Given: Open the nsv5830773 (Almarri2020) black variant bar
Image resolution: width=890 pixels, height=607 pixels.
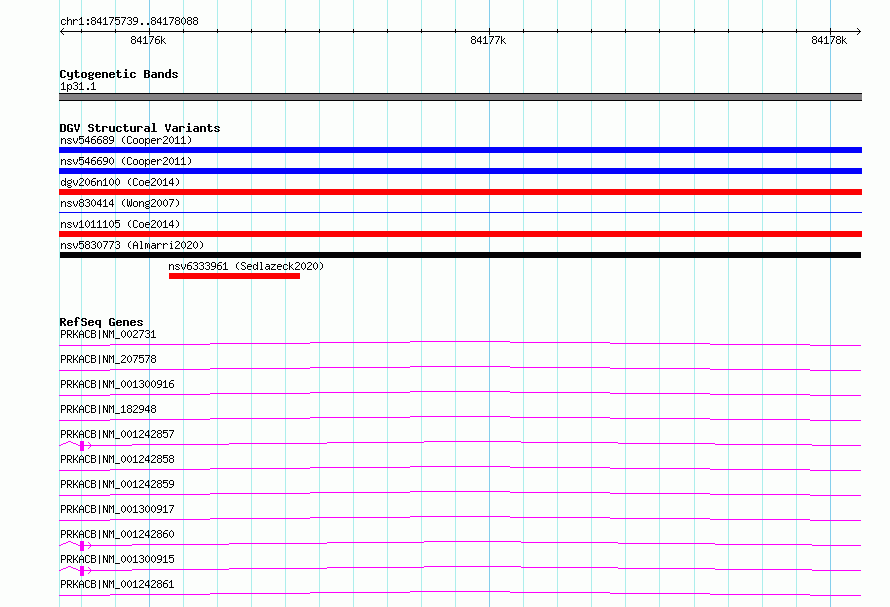Looking at the screenshot, I should [460, 255].
